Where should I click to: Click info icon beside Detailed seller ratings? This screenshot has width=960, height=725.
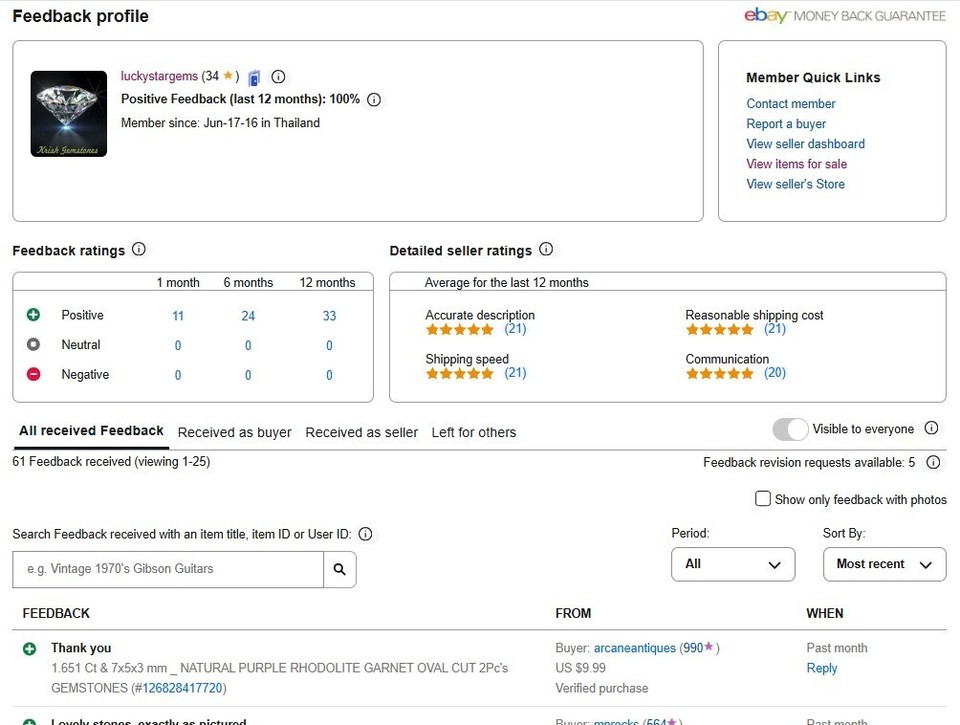click(546, 250)
